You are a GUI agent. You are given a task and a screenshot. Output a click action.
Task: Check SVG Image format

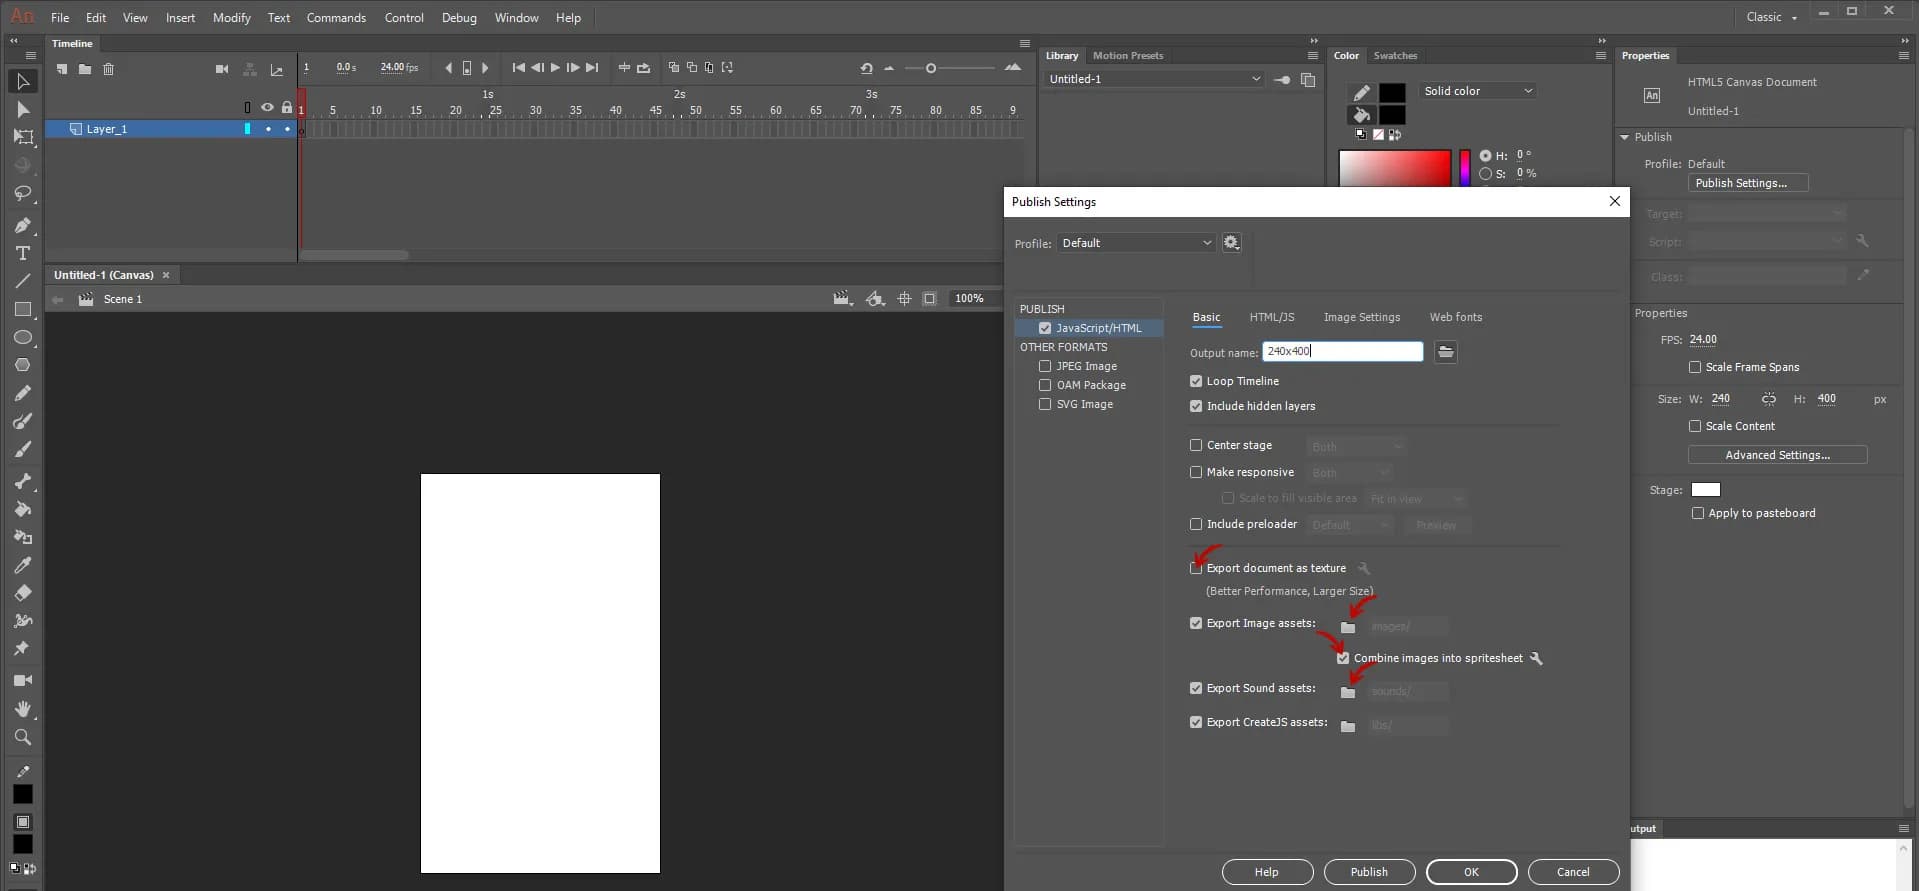(x=1045, y=404)
